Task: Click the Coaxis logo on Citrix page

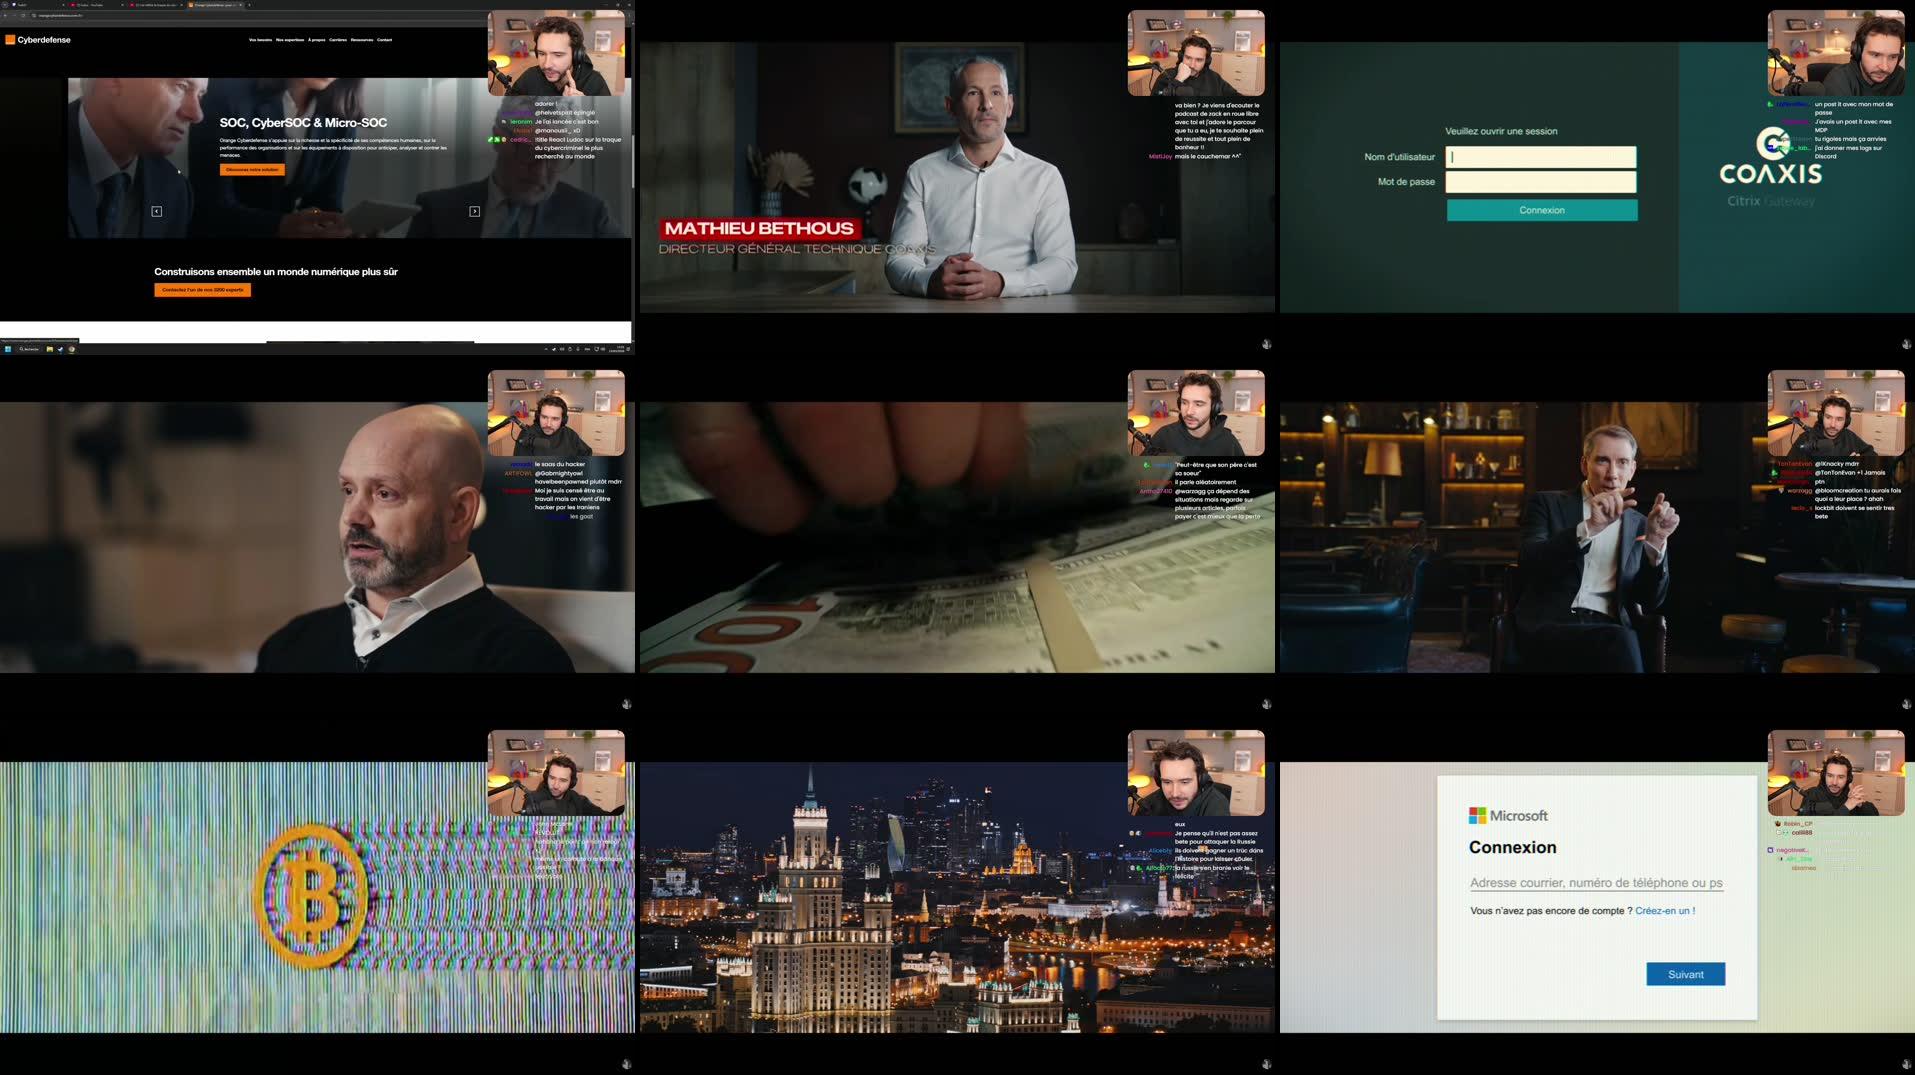Action: click(x=1770, y=160)
